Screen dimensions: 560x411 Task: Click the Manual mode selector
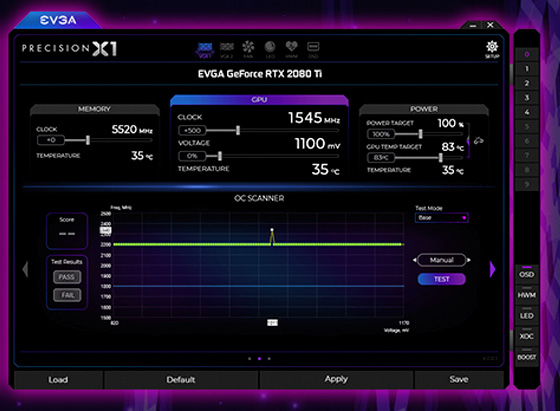[441, 260]
